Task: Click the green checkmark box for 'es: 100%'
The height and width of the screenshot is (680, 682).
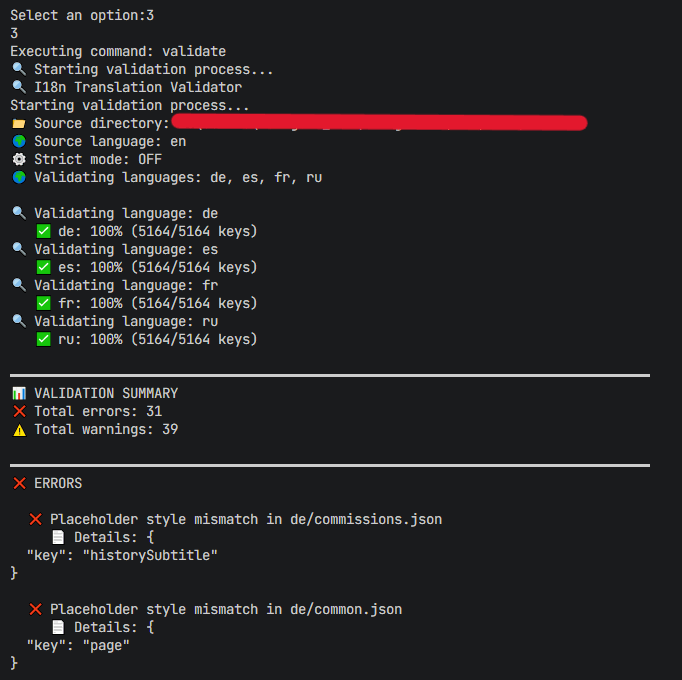Action: click(43, 267)
